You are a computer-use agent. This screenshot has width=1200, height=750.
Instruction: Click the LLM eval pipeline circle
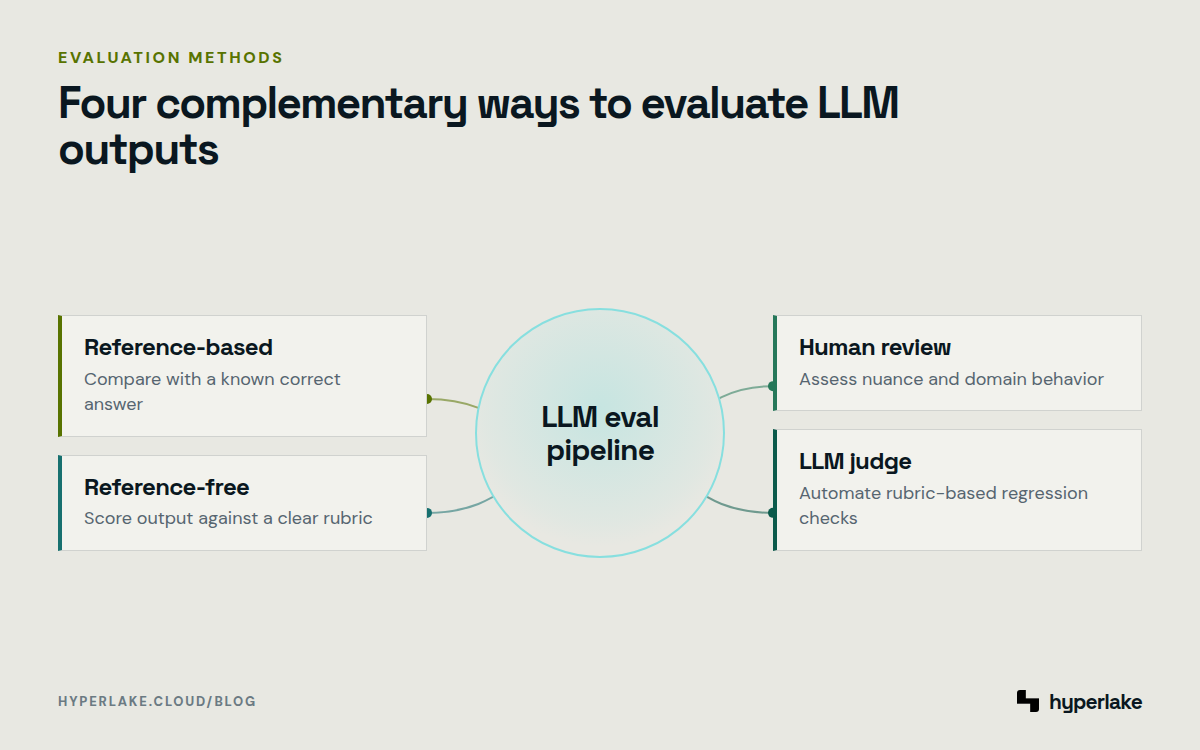tap(600, 433)
